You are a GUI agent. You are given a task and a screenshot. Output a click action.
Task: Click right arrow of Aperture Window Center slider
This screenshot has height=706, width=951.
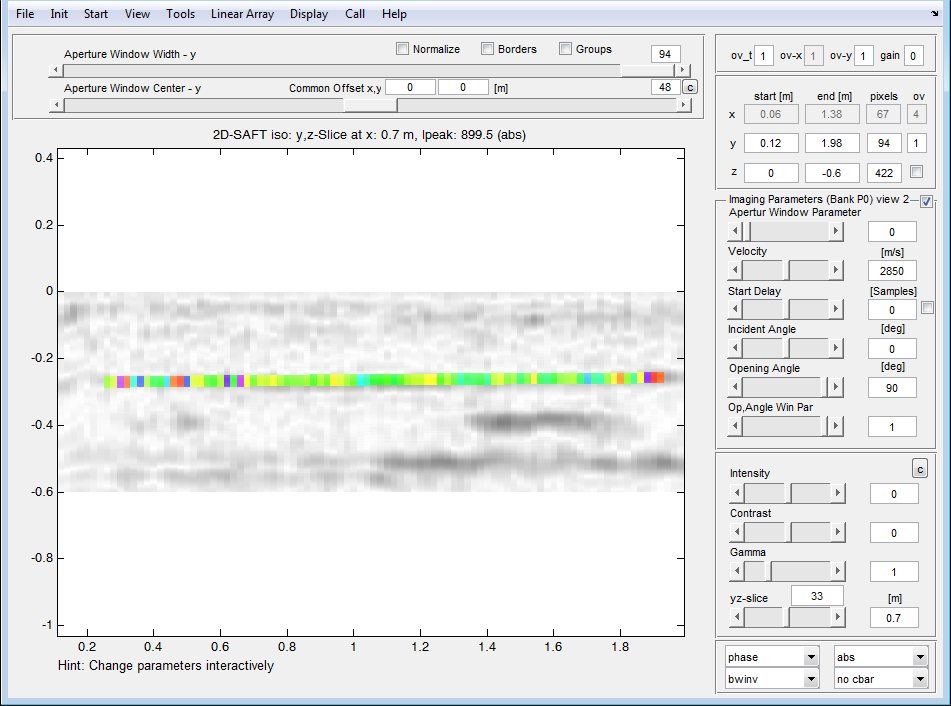pyautogui.click(x=683, y=105)
